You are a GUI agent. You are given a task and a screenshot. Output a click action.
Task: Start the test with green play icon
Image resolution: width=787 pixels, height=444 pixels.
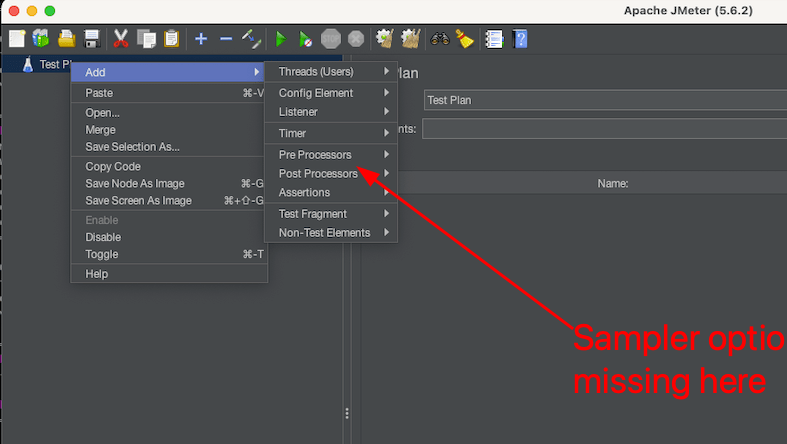tap(281, 39)
